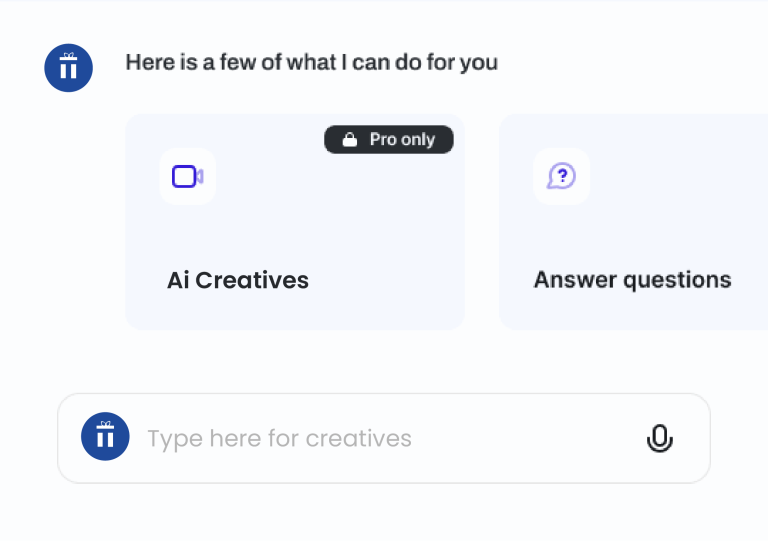768x541 pixels.
Task: Click the video camera icon on Ai Creatives
Action: click(x=187, y=177)
